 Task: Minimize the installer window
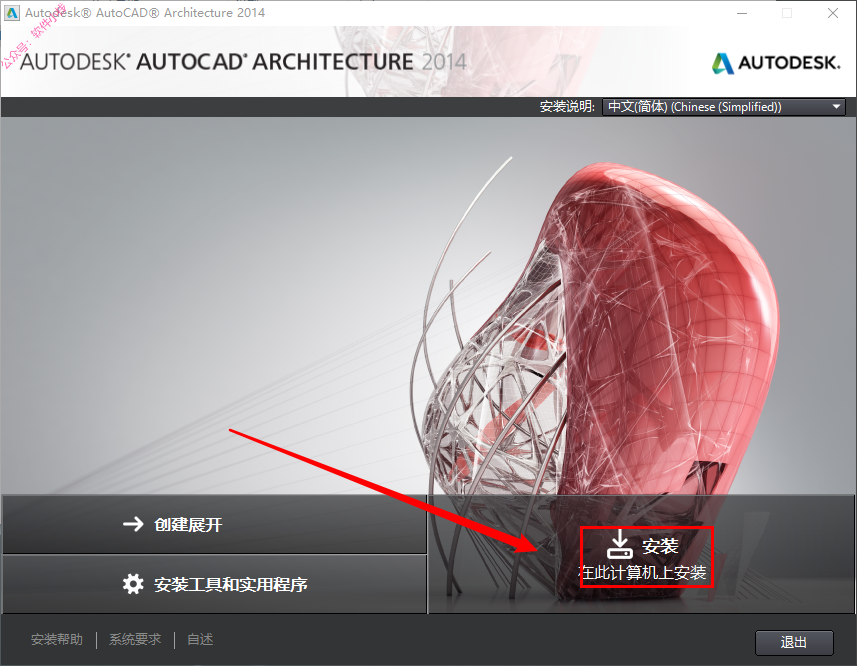(x=742, y=13)
